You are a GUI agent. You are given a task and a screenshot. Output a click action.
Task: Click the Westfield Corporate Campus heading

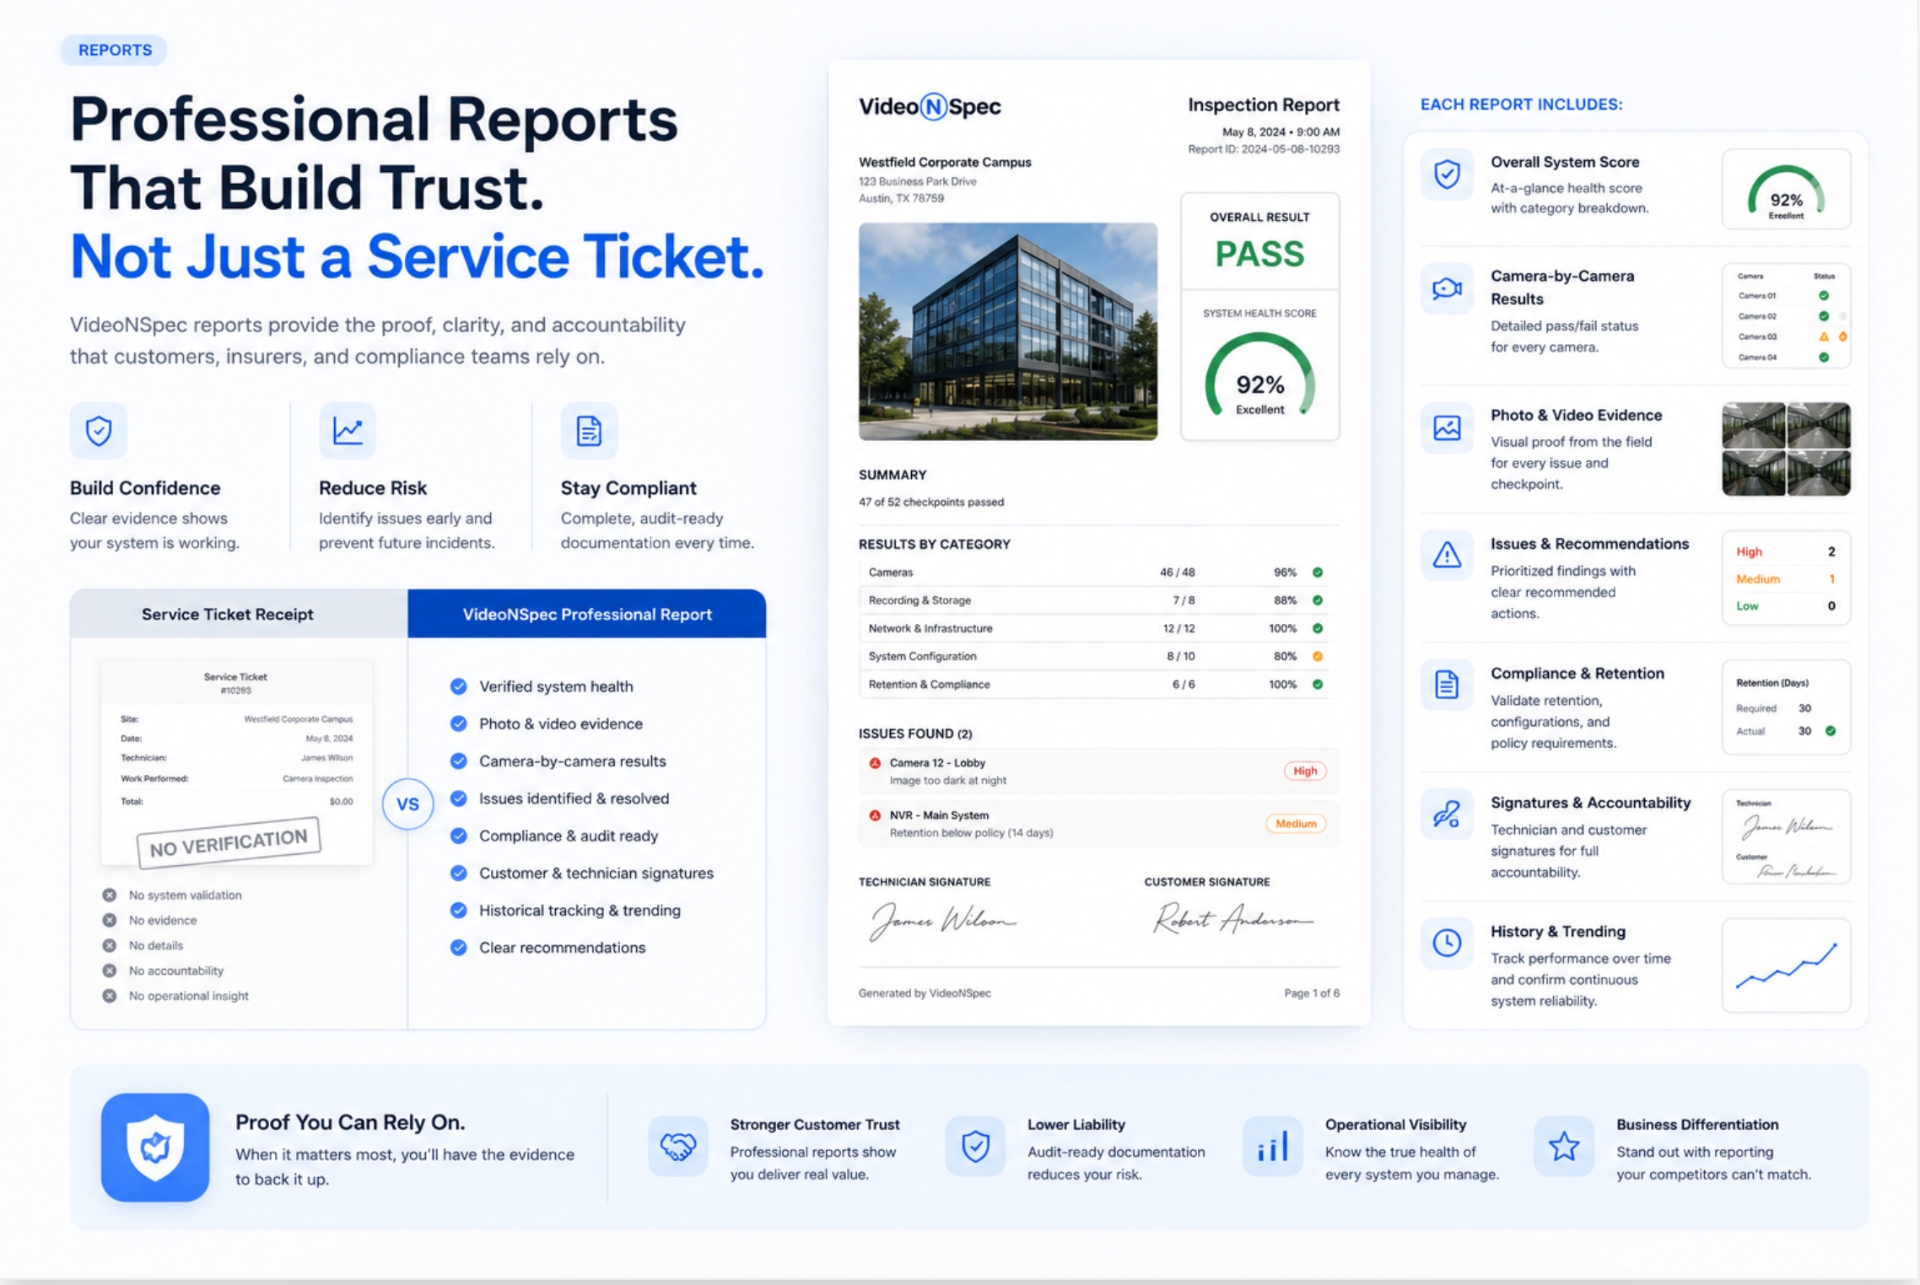tap(945, 162)
